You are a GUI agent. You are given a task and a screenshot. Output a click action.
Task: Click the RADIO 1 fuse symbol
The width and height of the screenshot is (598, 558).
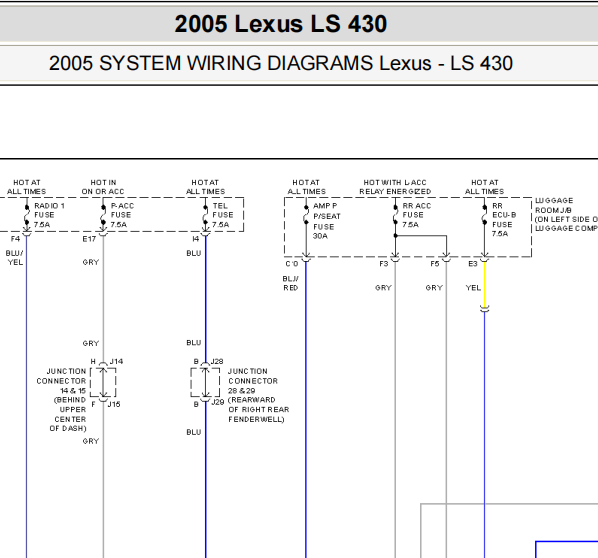point(27,215)
